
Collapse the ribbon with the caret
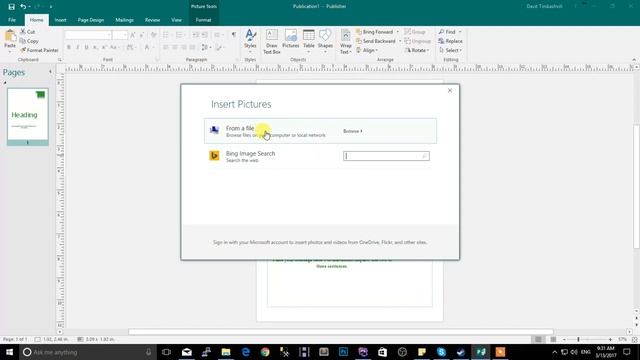[634, 60]
